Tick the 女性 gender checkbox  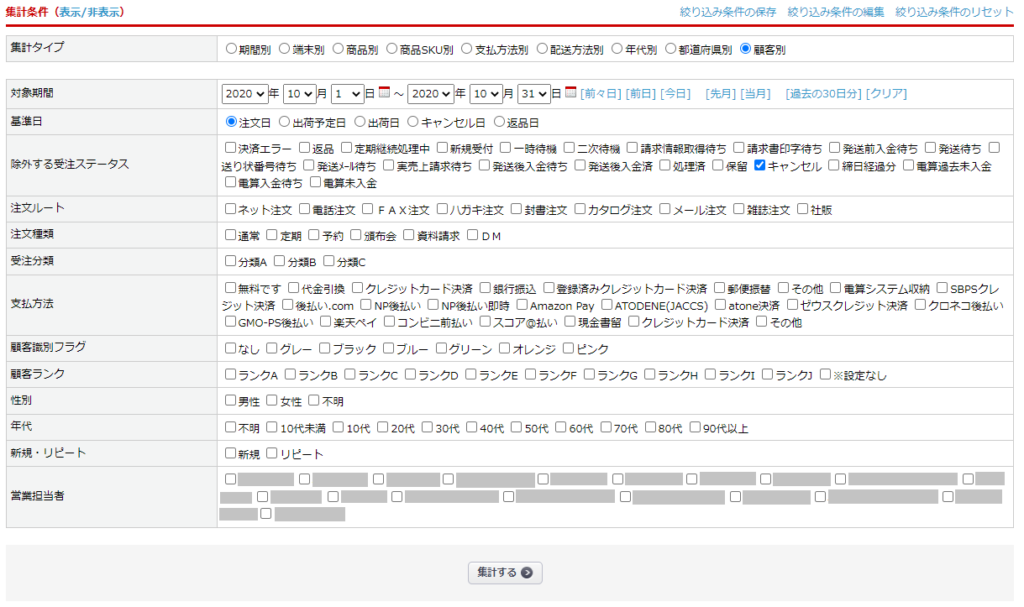(272, 401)
